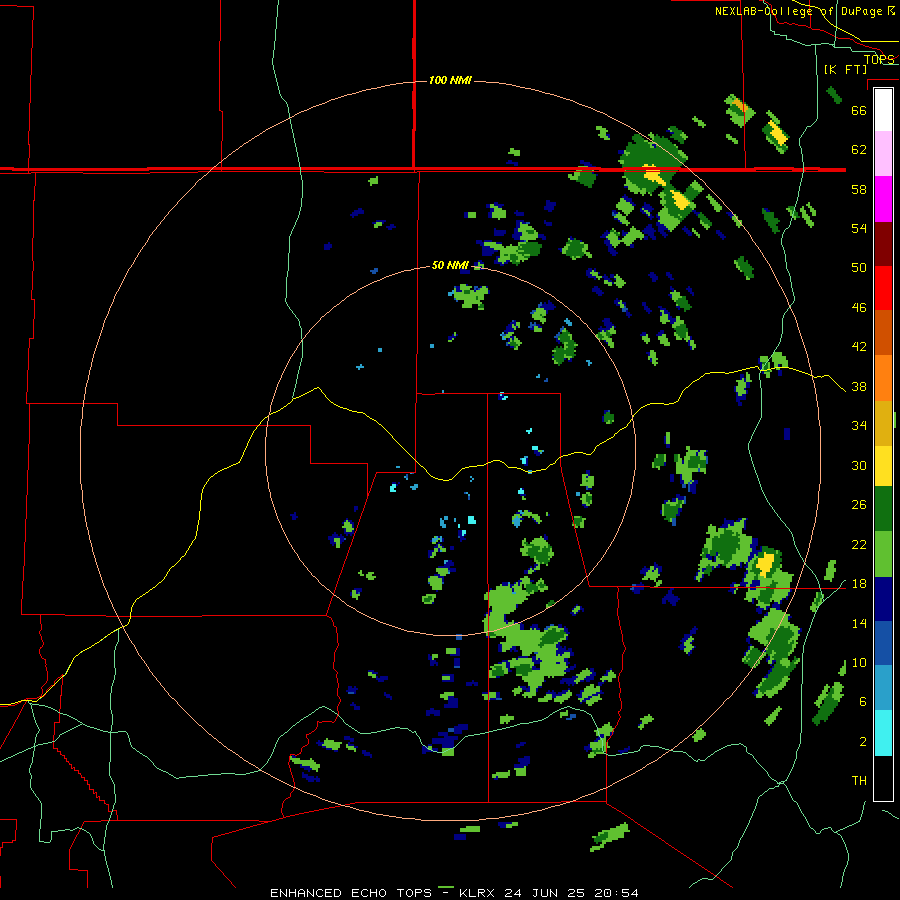This screenshot has height=900, width=900.
Task: Click the 50 NMI range ring label
Action: tap(450, 265)
